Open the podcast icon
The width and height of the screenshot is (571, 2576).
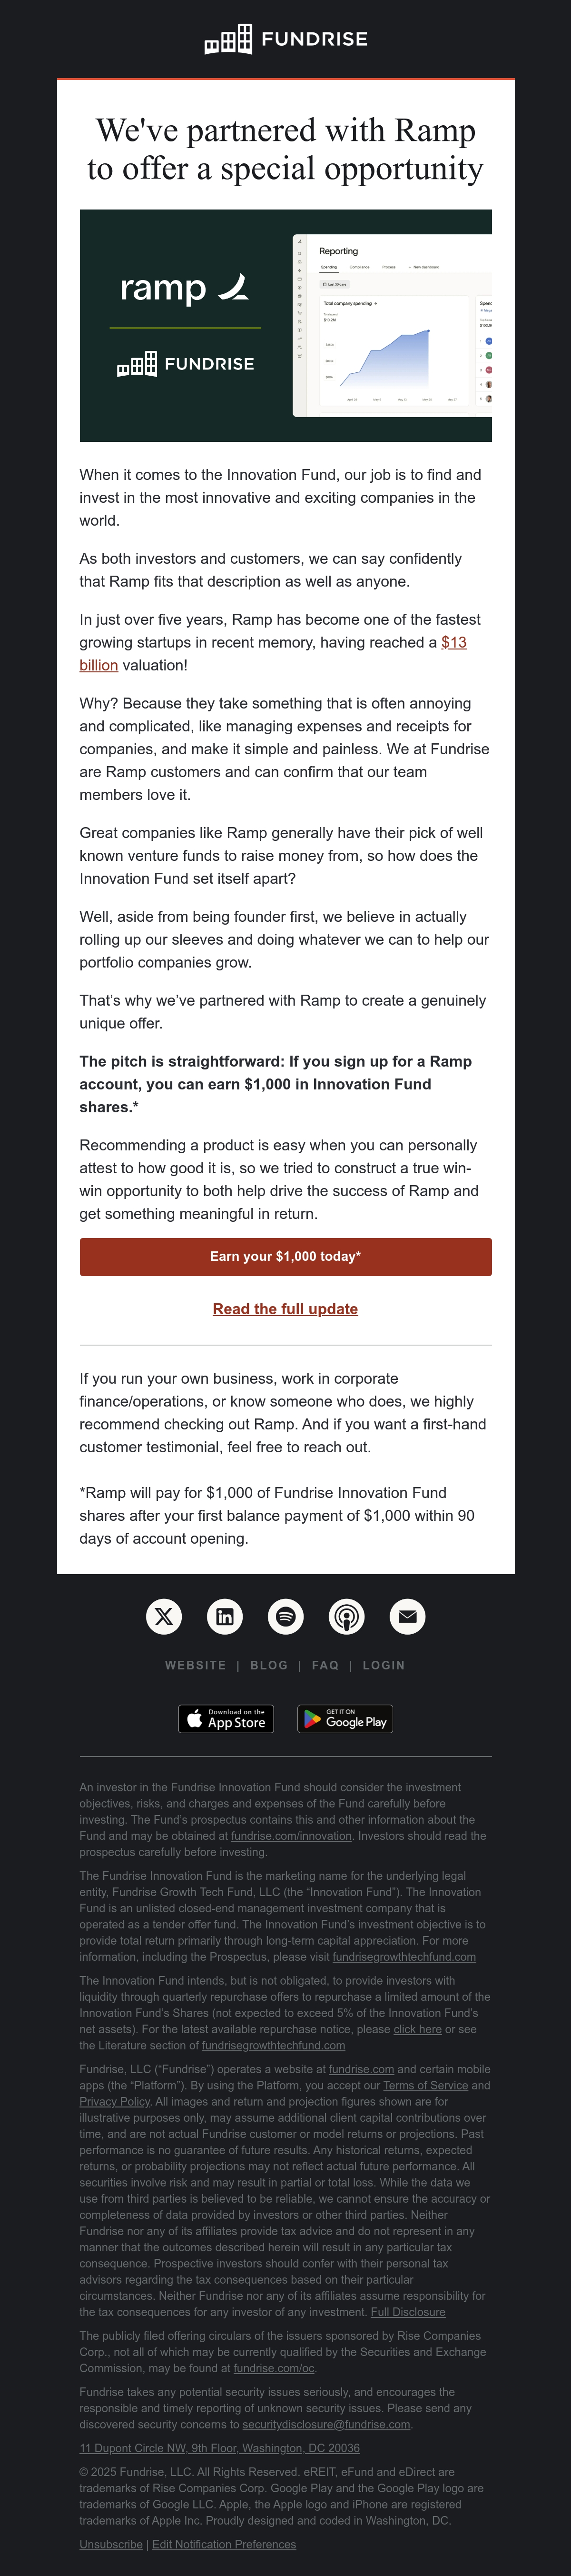(x=347, y=1617)
